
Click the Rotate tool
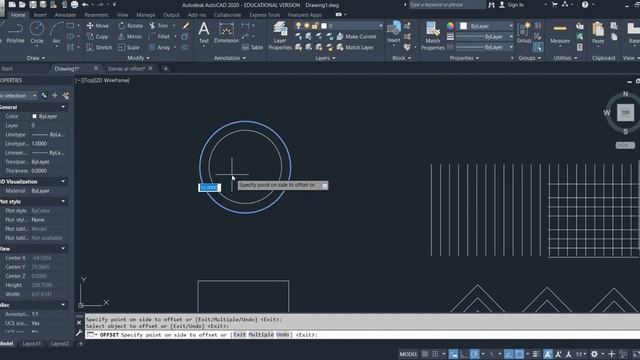pos(131,26)
